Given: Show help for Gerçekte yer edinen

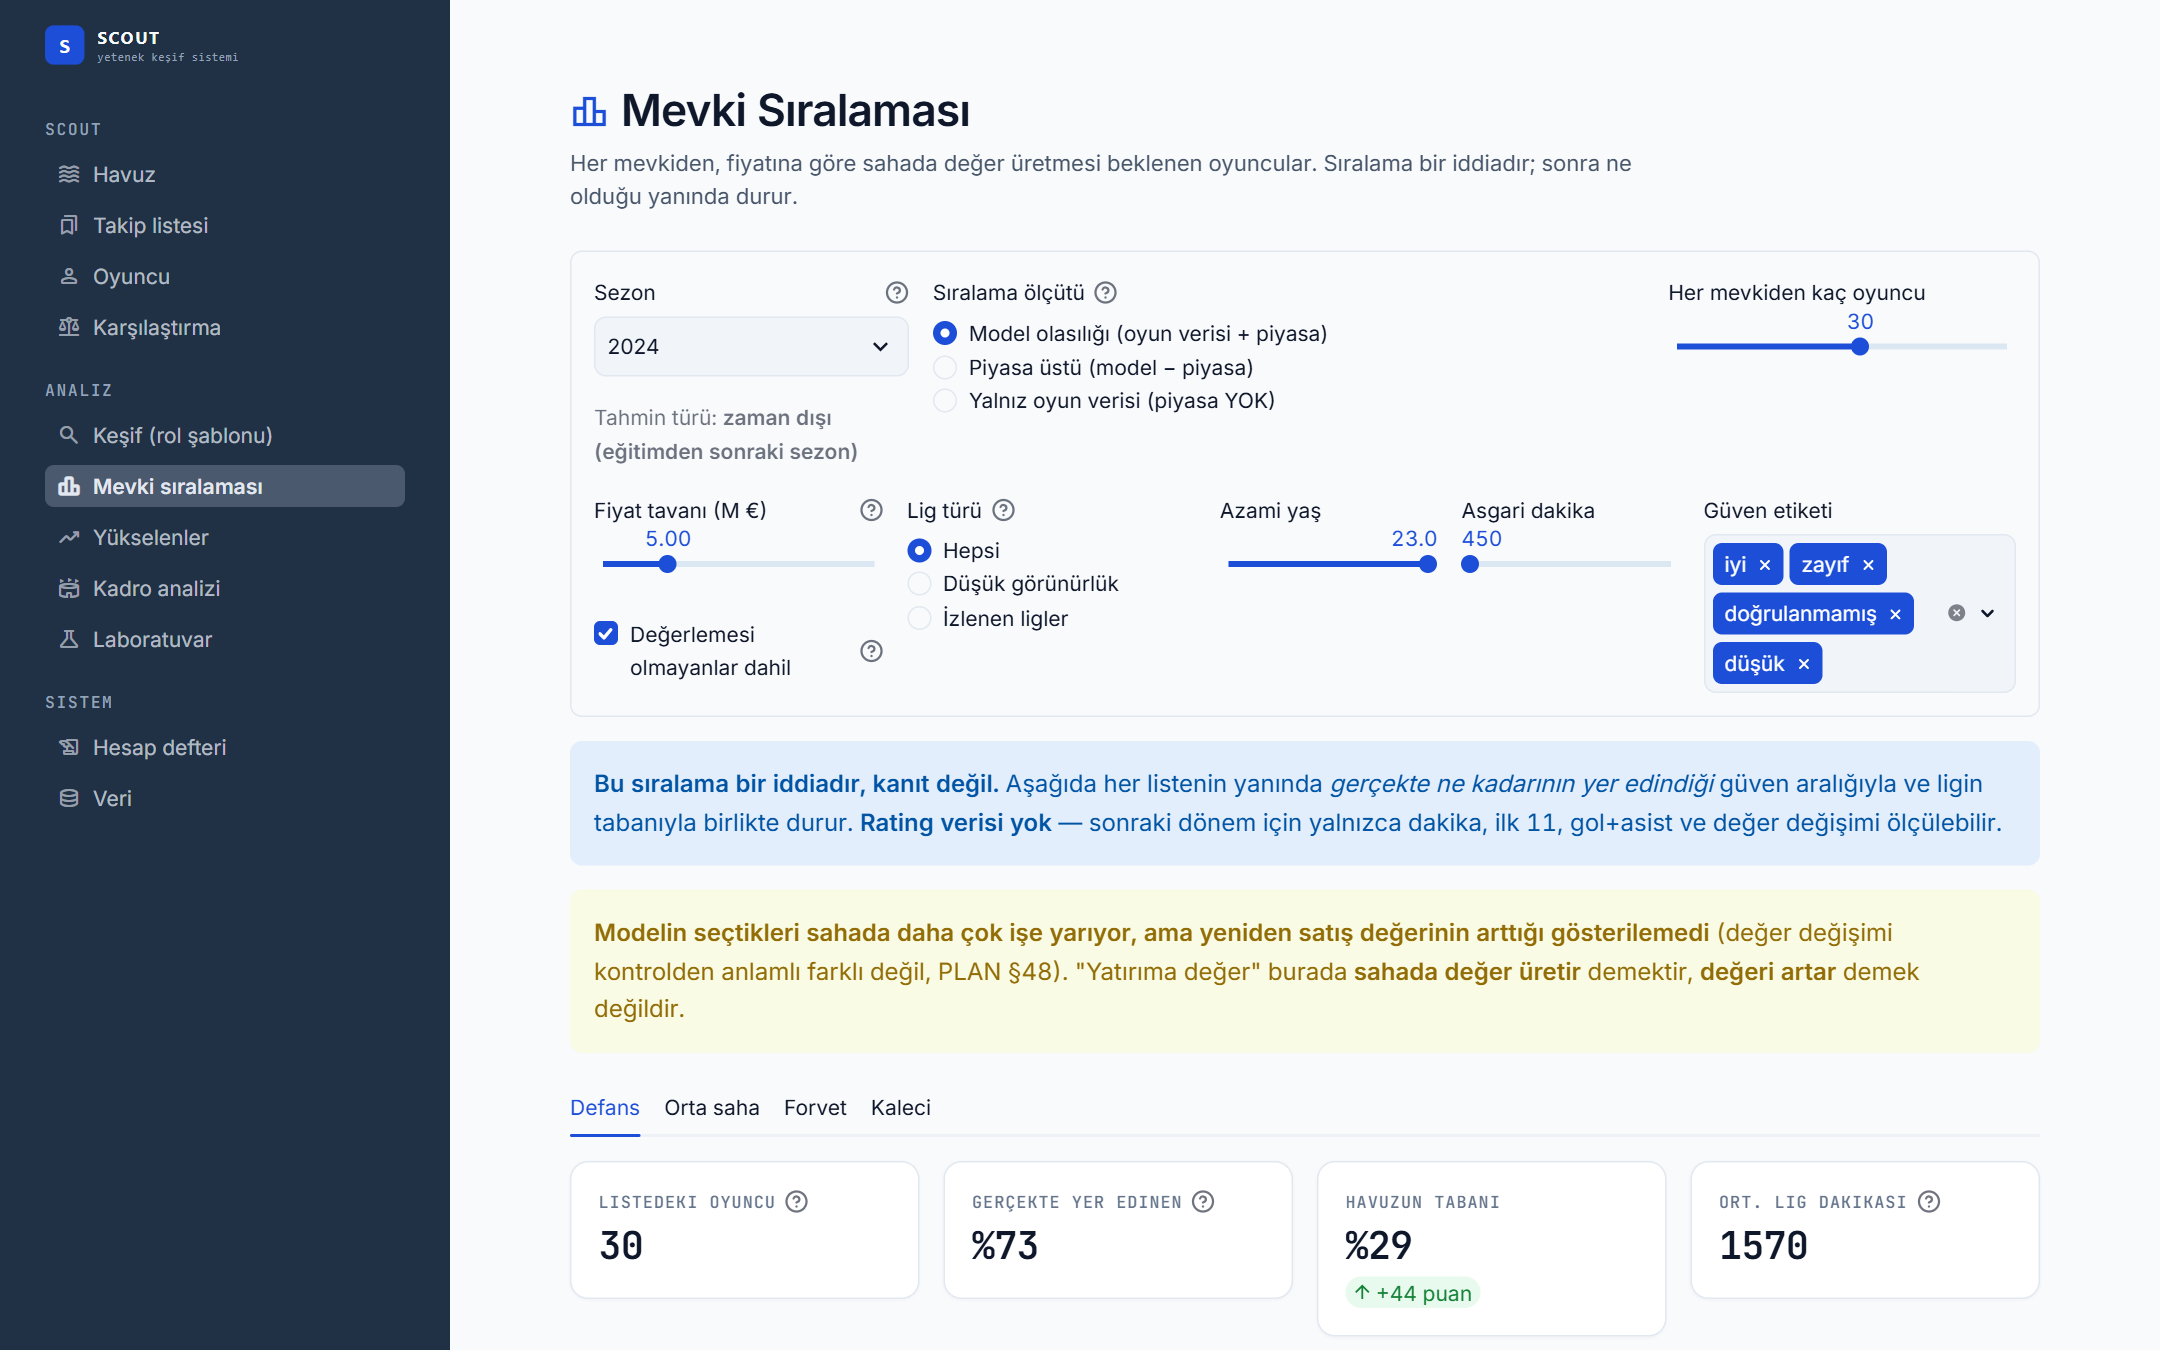Looking at the screenshot, I should [x=1203, y=1201].
